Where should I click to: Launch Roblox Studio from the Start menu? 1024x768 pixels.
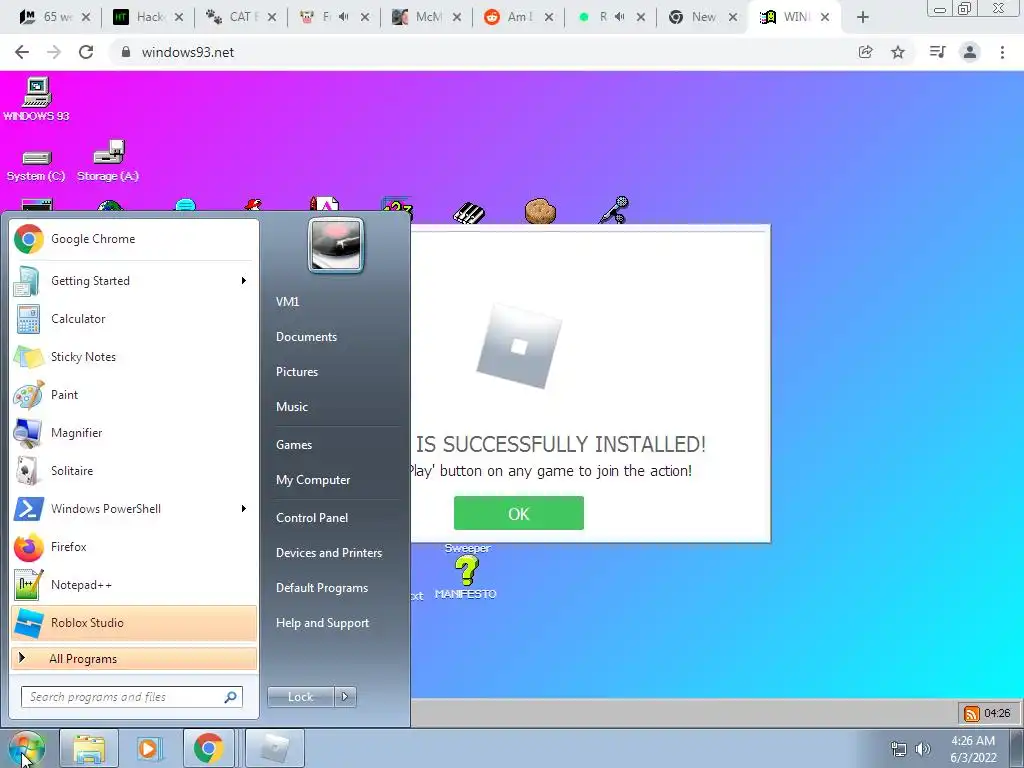(134, 622)
